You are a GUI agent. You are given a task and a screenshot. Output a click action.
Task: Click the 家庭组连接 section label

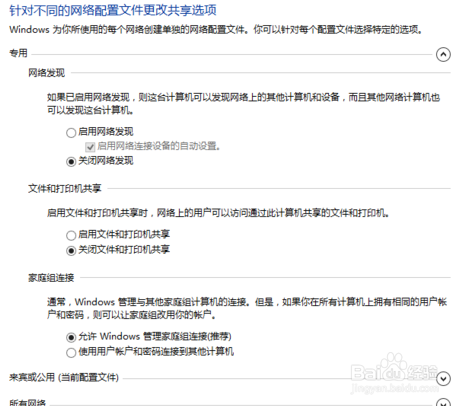tap(51, 278)
